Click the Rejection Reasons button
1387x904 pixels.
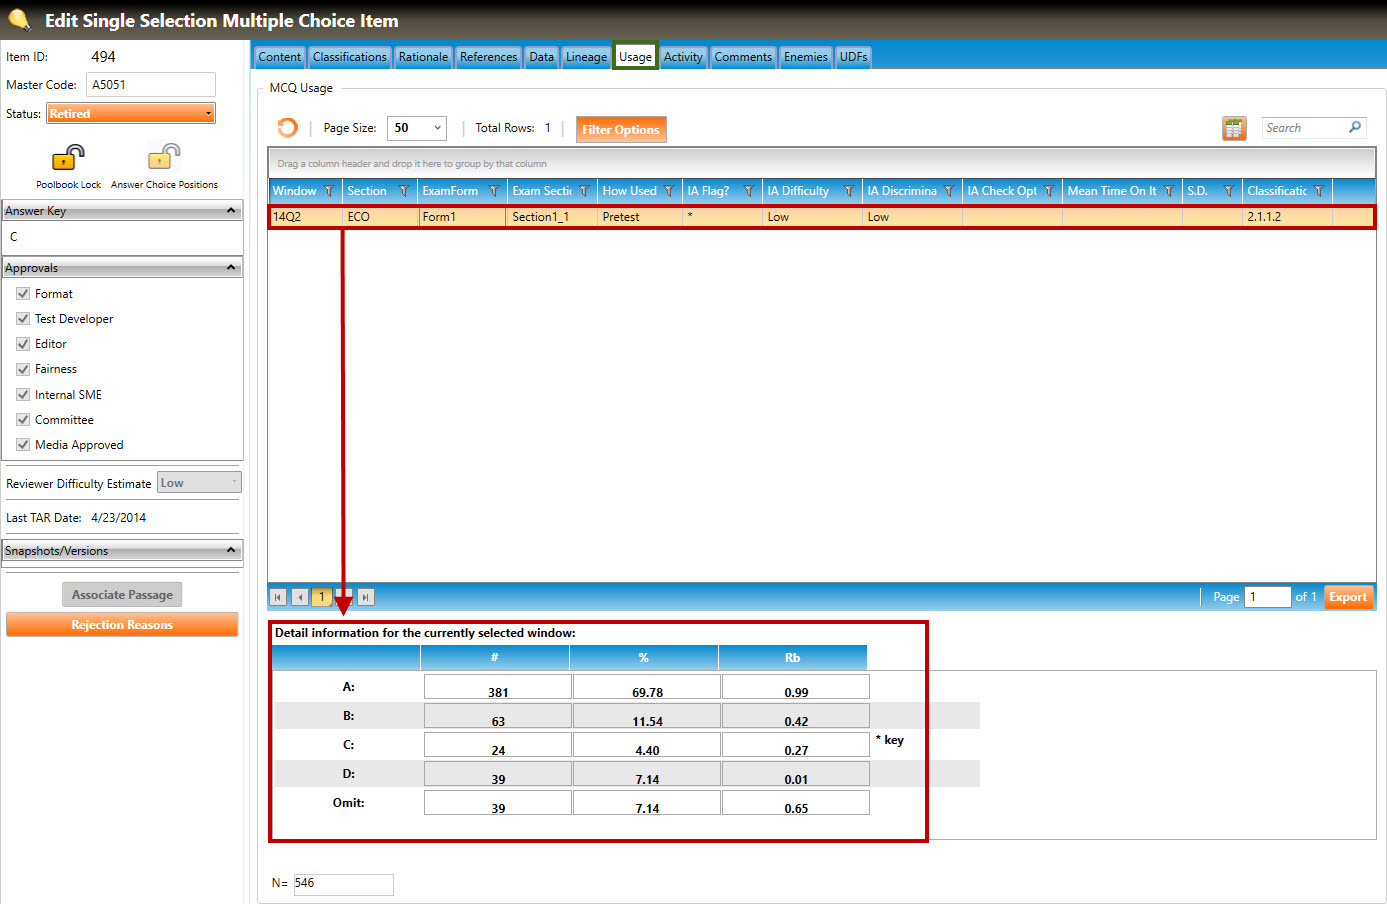coord(122,625)
